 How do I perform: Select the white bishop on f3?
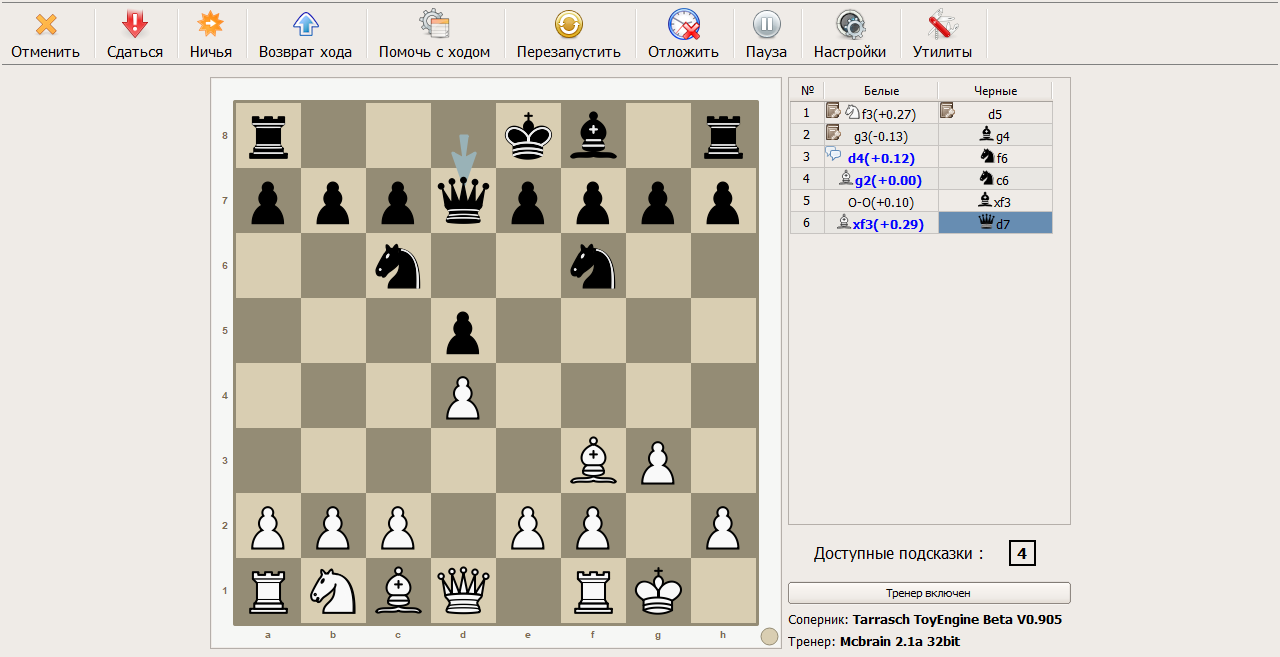(594, 461)
